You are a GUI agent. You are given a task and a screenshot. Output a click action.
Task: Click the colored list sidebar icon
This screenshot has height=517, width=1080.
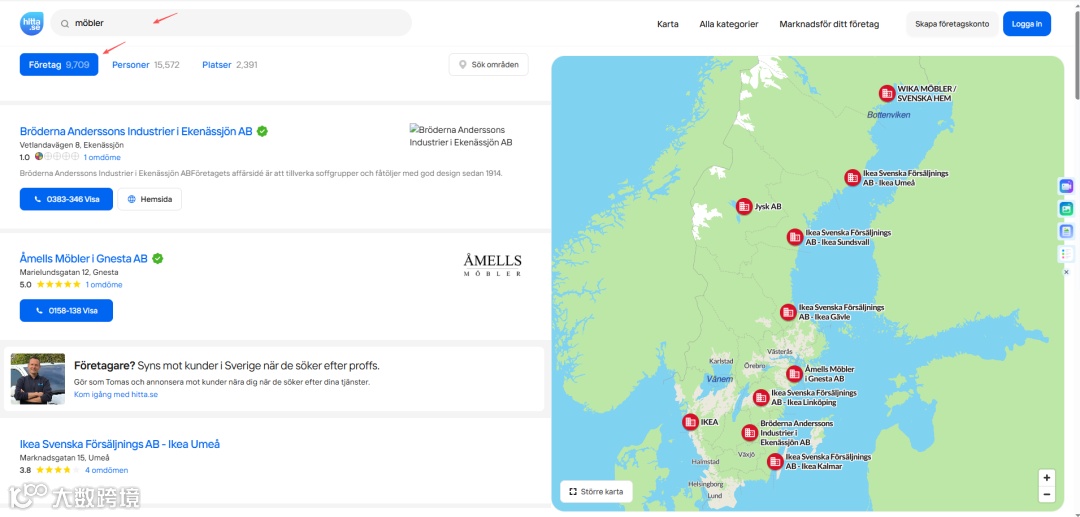click(1066, 254)
